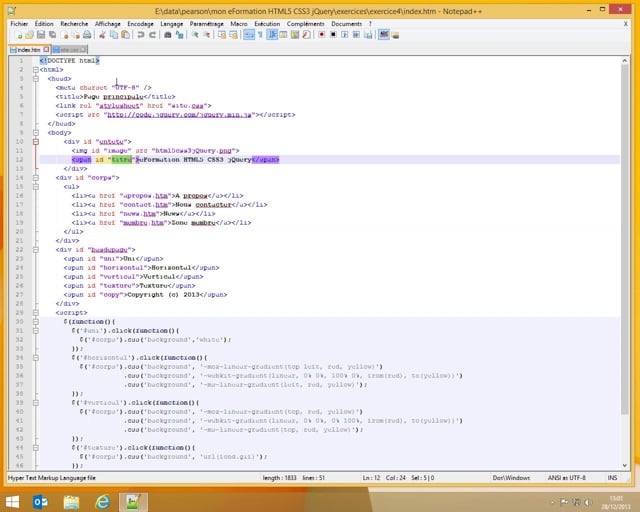Click the Open file folder icon
Image resolution: width=640 pixels, height=512 pixels.
pos(29,35)
